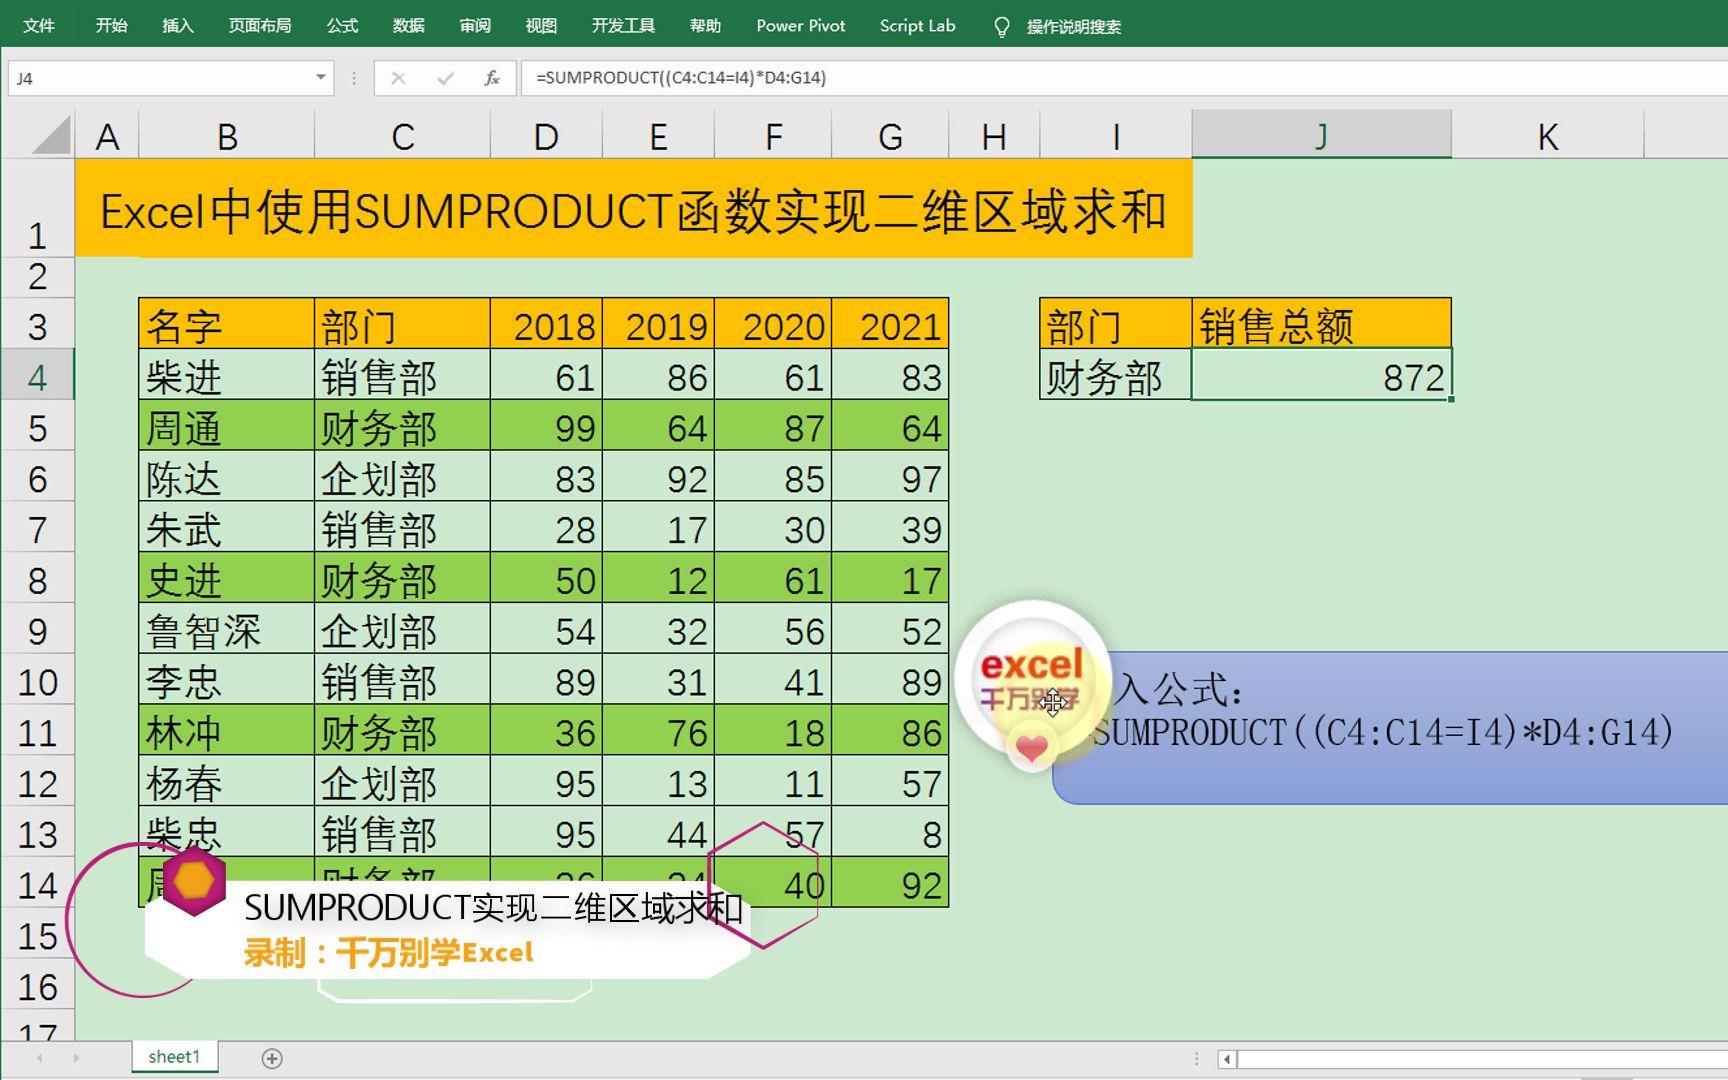Click the Select All triangle corner
Viewport: 1728px width, 1080px height.
(52, 136)
